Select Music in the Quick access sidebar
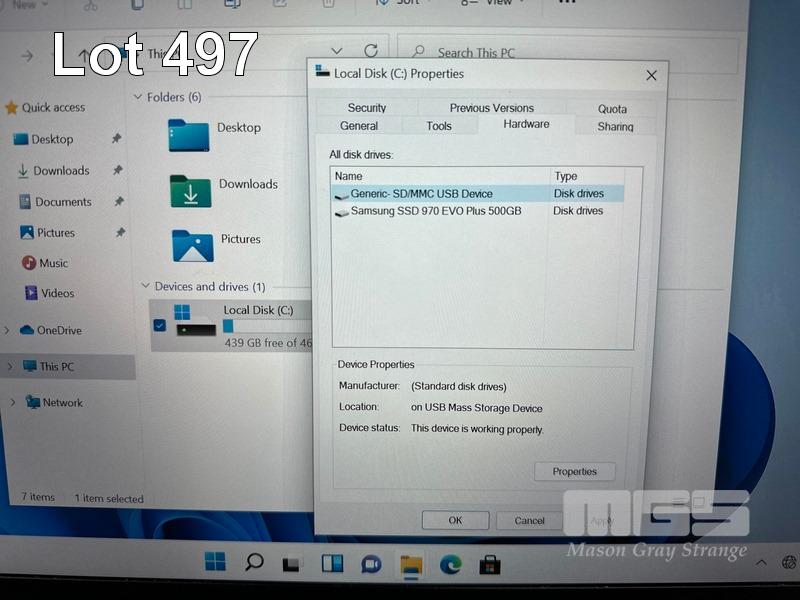This screenshot has width=800, height=600. [53, 263]
